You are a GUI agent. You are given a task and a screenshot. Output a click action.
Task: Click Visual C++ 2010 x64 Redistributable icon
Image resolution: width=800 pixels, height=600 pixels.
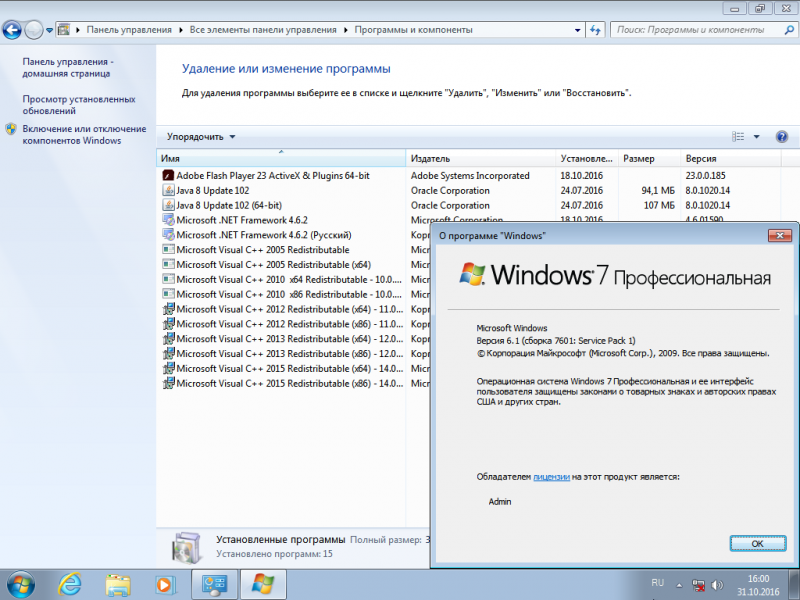(x=168, y=279)
